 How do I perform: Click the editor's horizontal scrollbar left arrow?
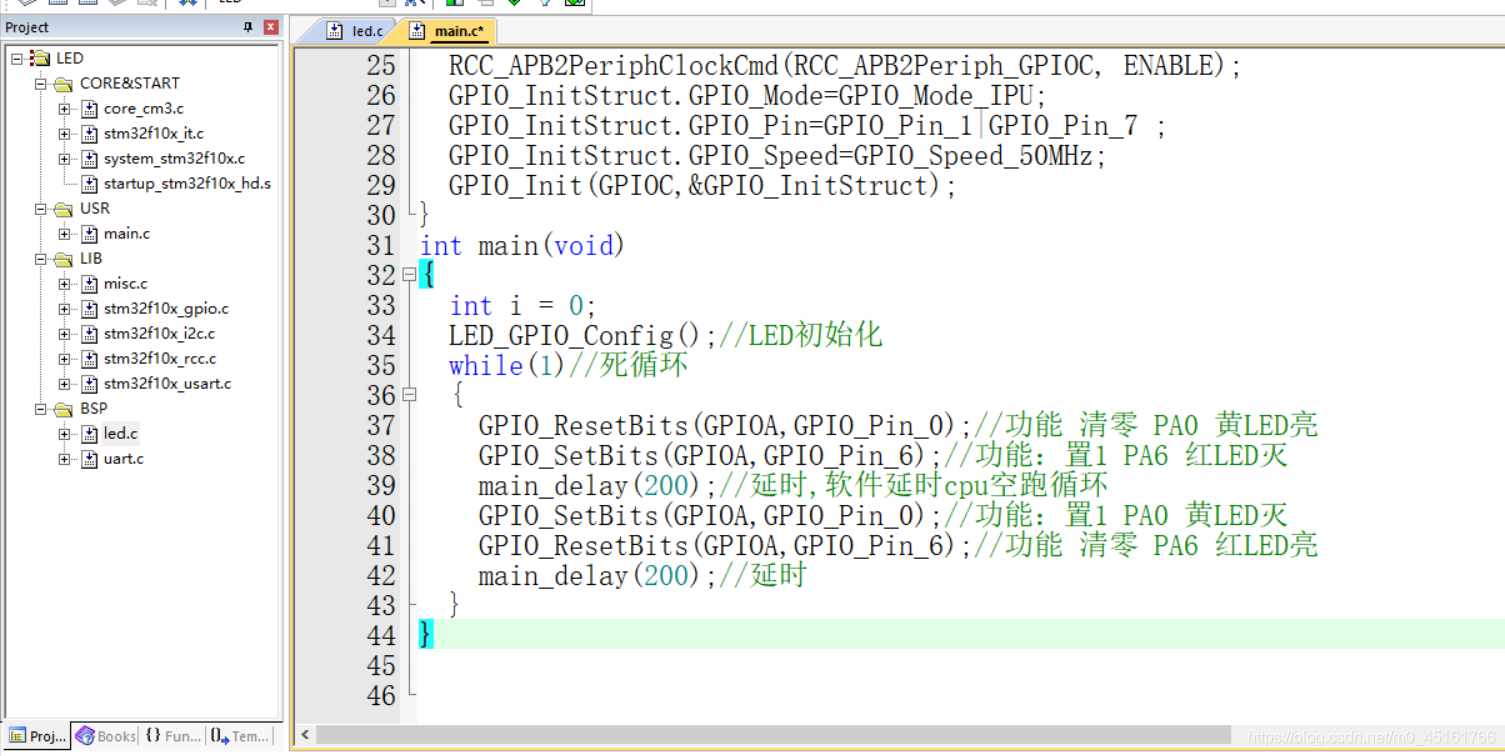[x=306, y=735]
